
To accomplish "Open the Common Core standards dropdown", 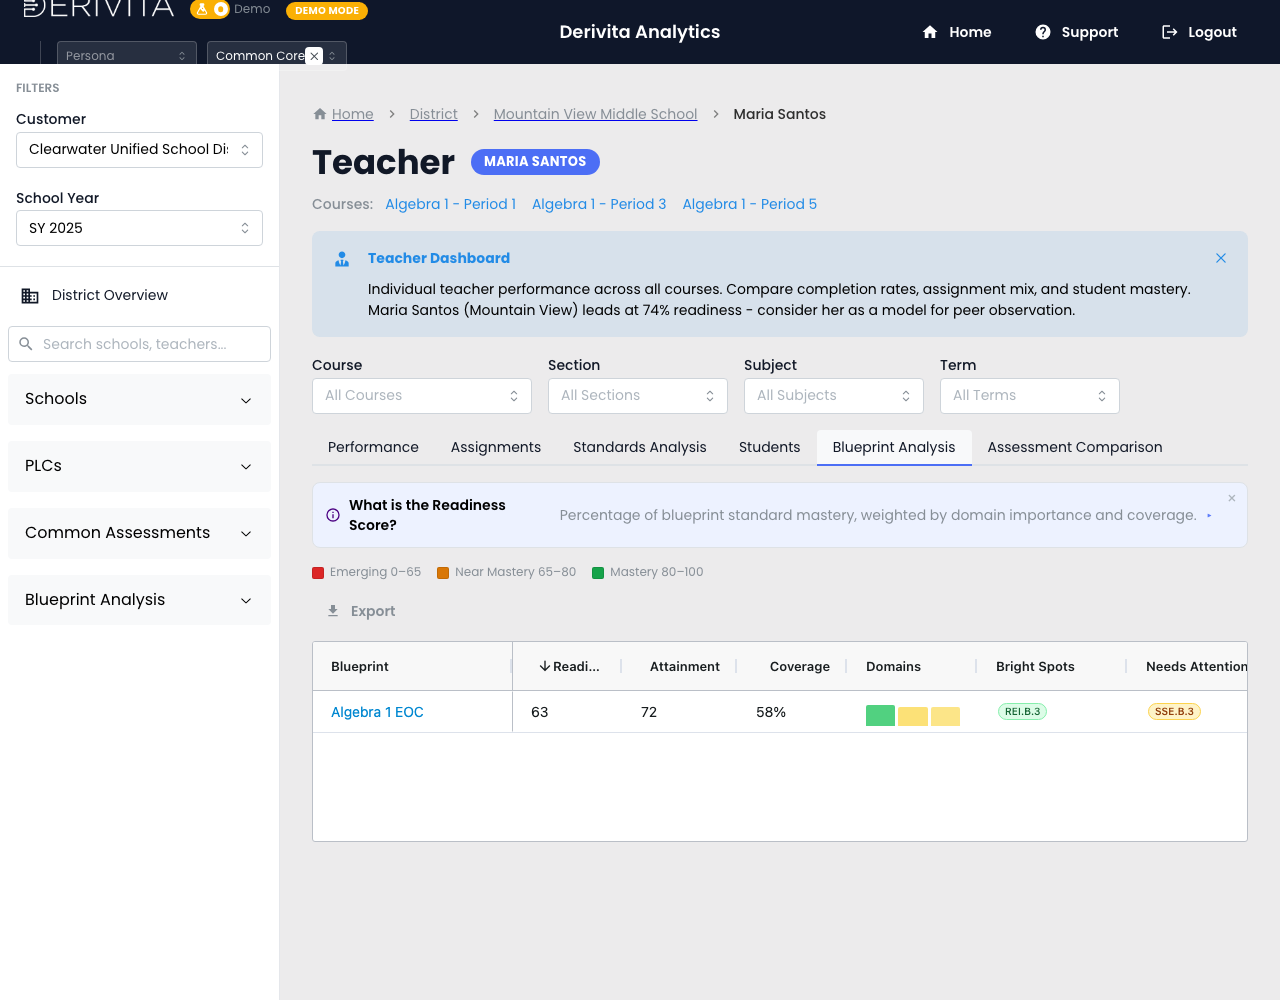I will tap(277, 54).
